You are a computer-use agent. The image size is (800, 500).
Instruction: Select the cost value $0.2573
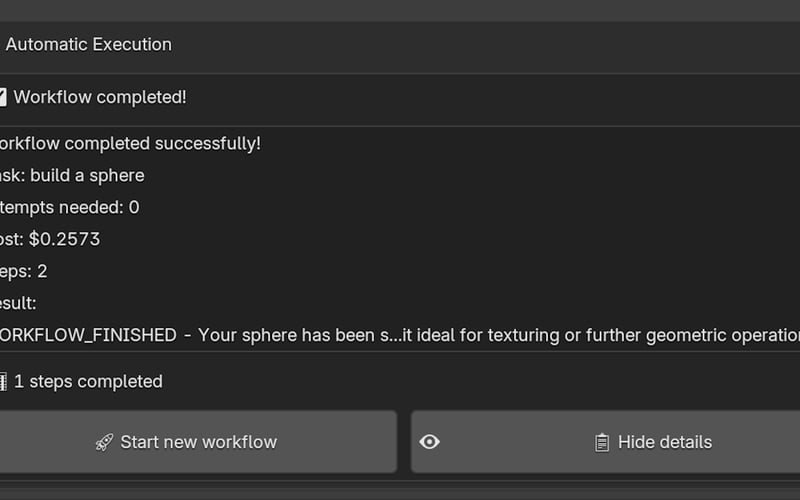(64, 239)
